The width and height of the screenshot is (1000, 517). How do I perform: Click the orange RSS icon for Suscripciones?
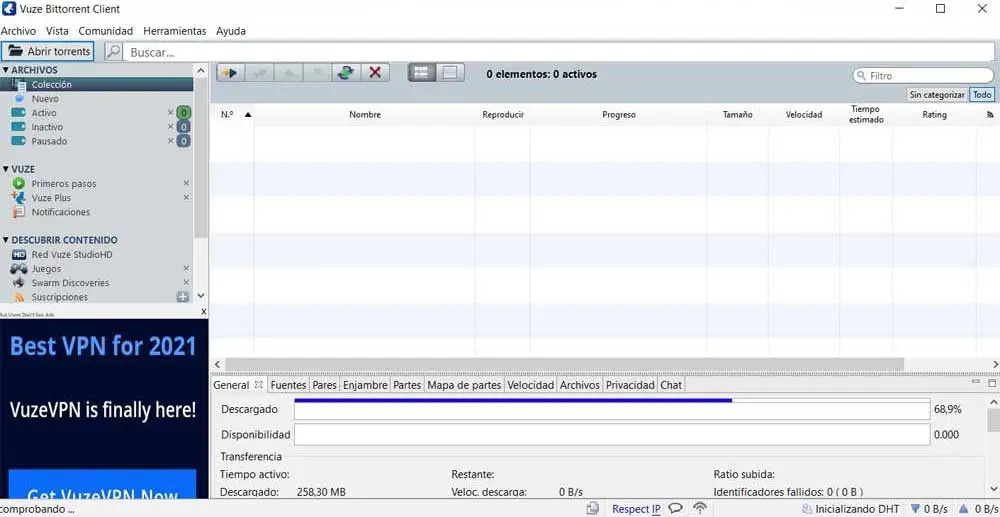pos(19,297)
